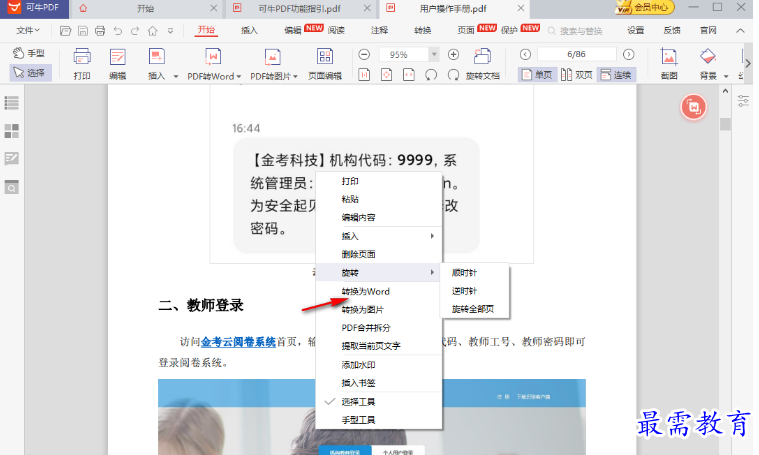Open the 页面 page ribbon tab
The height and width of the screenshot is (455, 759).
click(x=466, y=30)
